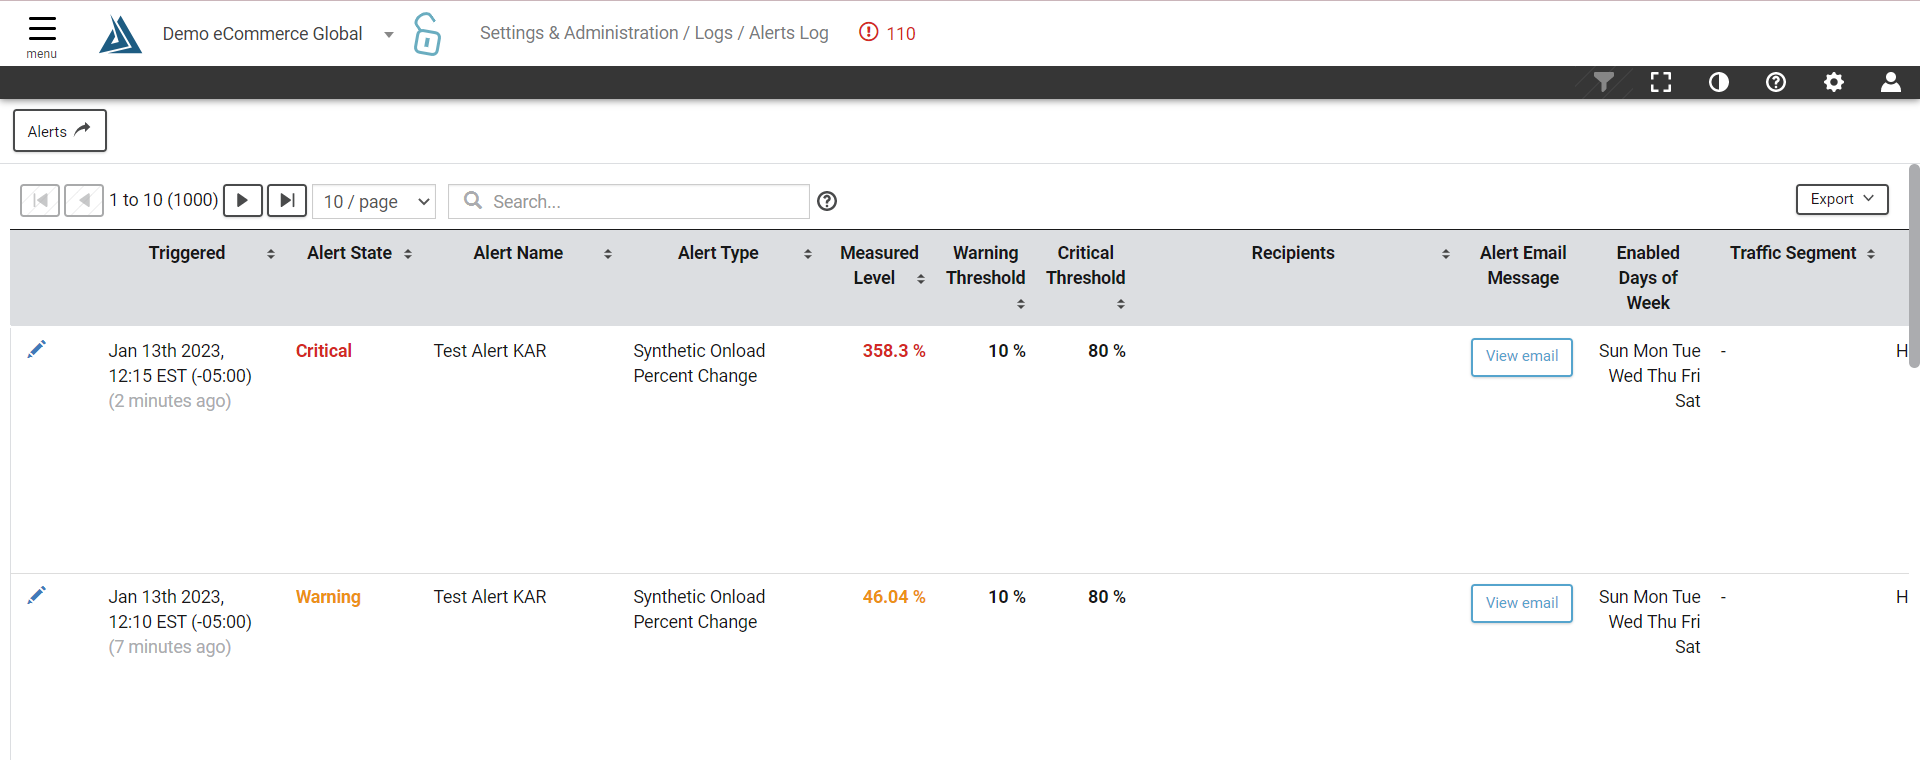Click the Alerts Log breadcrumb
The image size is (1920, 760).
point(789,33)
